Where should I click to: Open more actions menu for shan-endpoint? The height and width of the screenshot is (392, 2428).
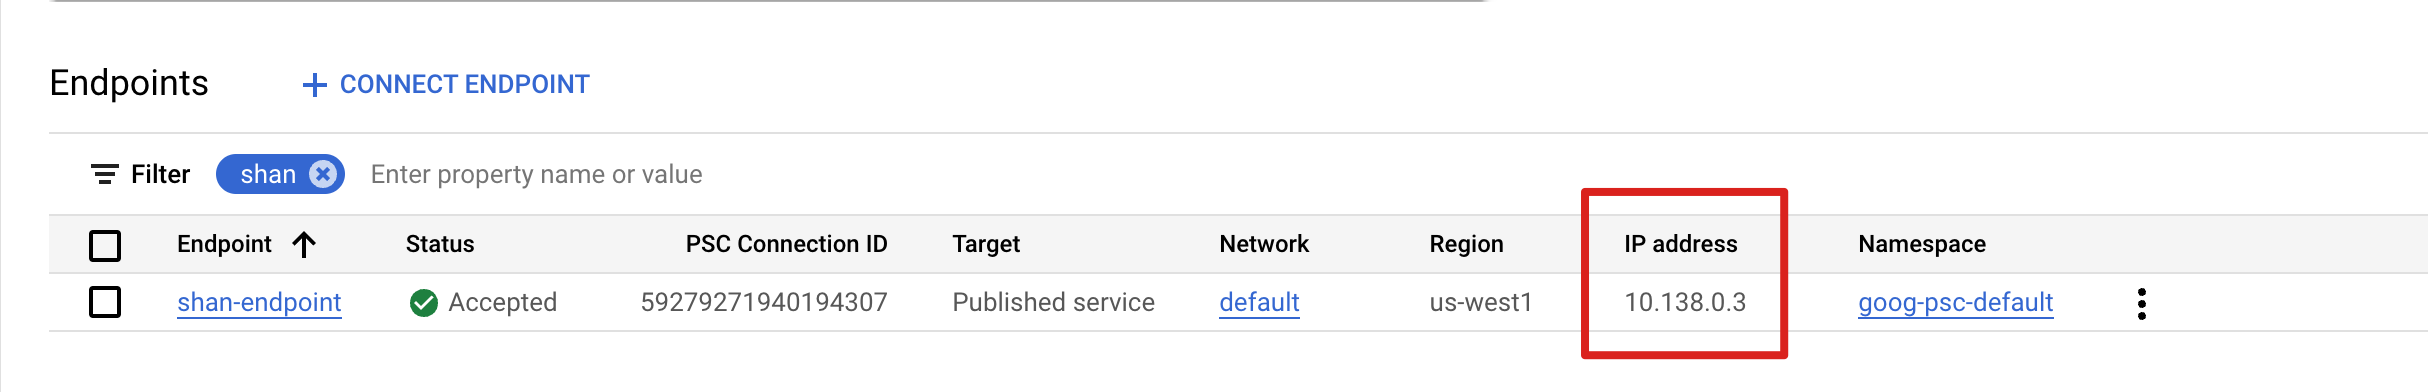(2141, 303)
